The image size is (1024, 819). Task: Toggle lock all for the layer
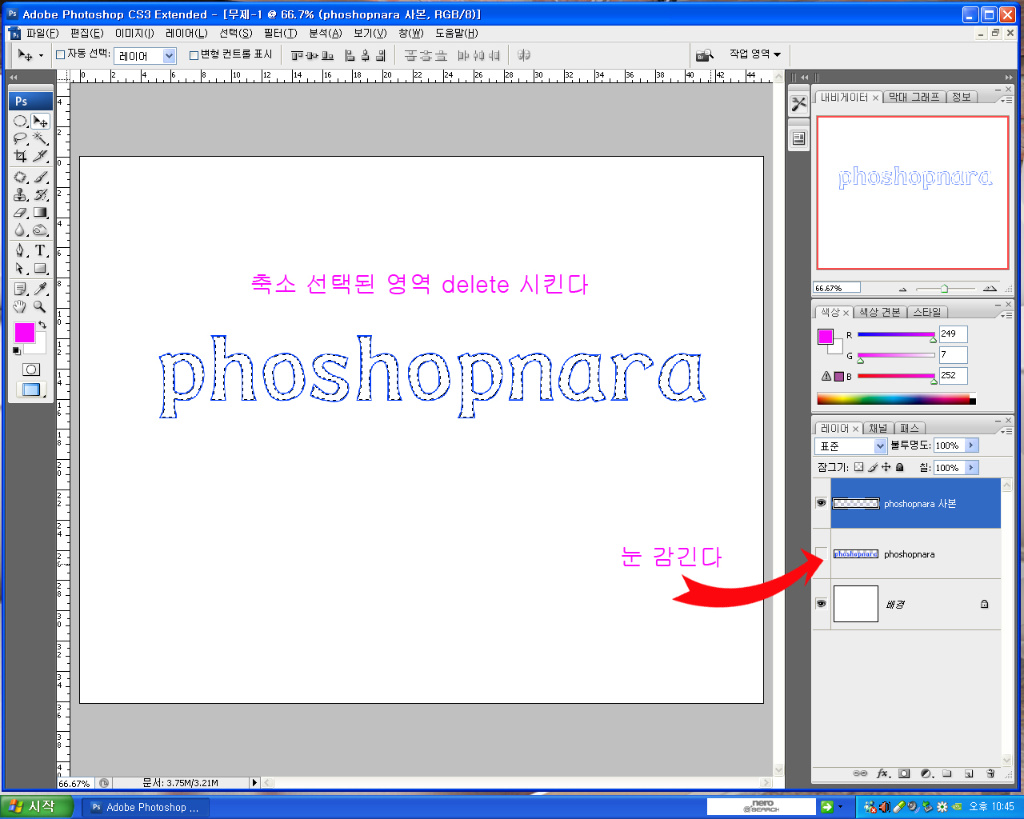tap(900, 467)
